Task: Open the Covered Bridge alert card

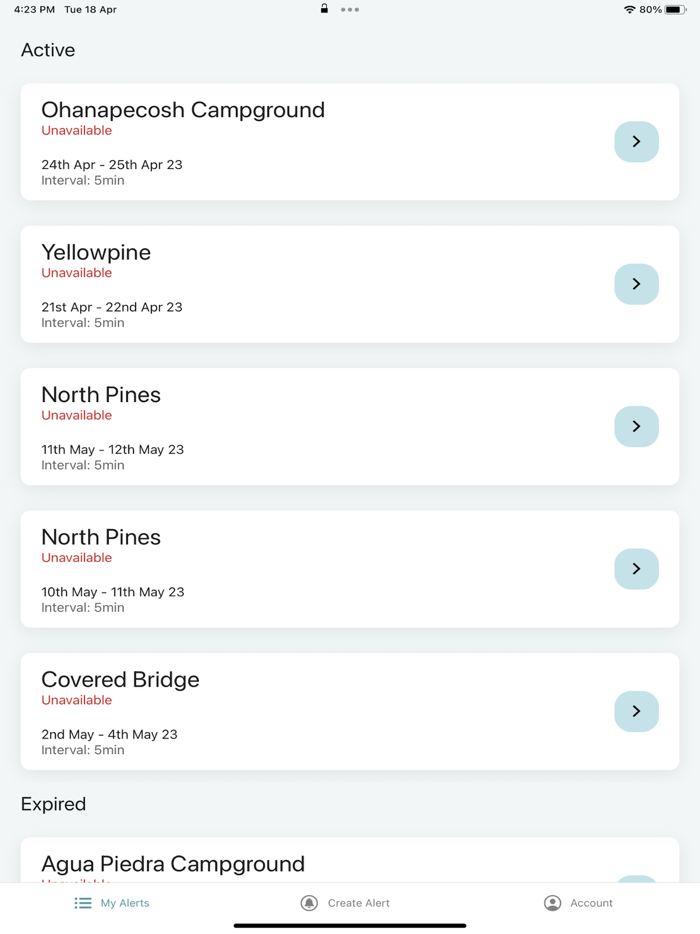Action: 300,712
